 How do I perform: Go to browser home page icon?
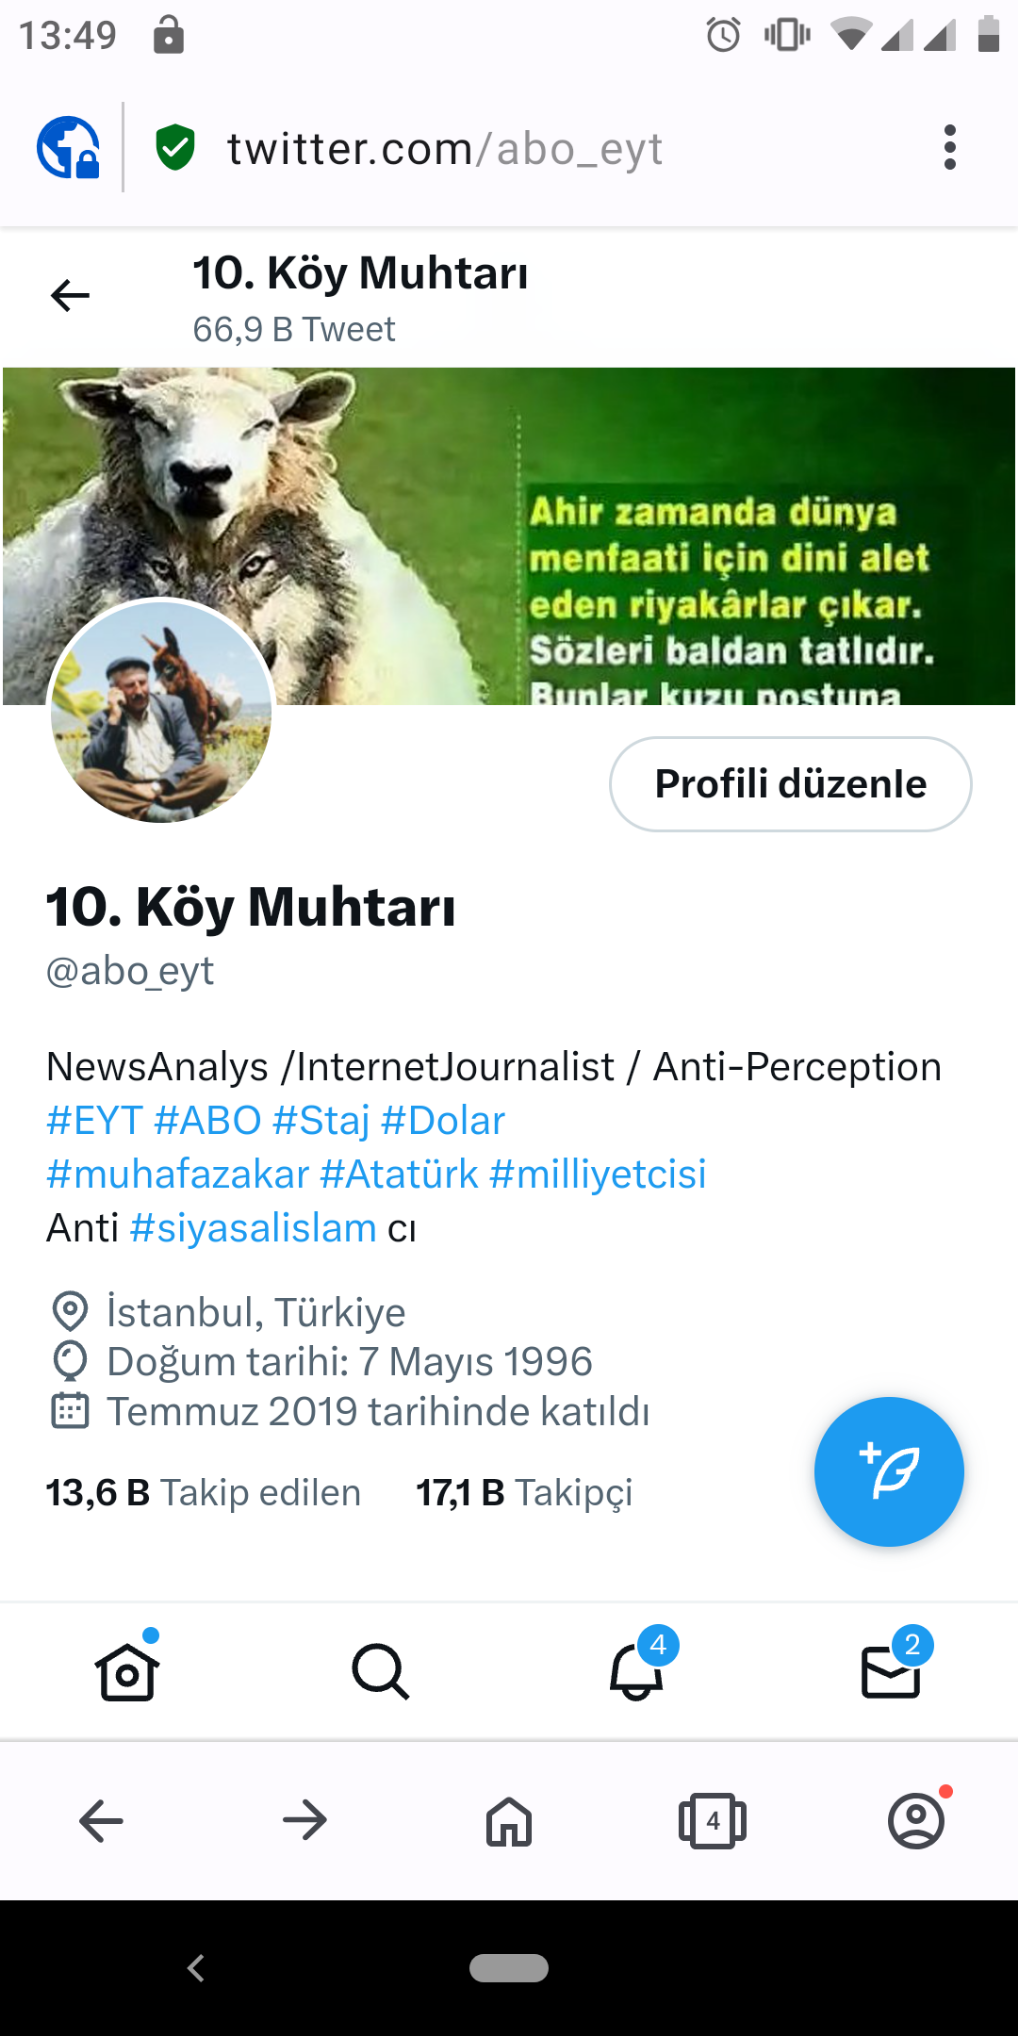[x=509, y=1821]
